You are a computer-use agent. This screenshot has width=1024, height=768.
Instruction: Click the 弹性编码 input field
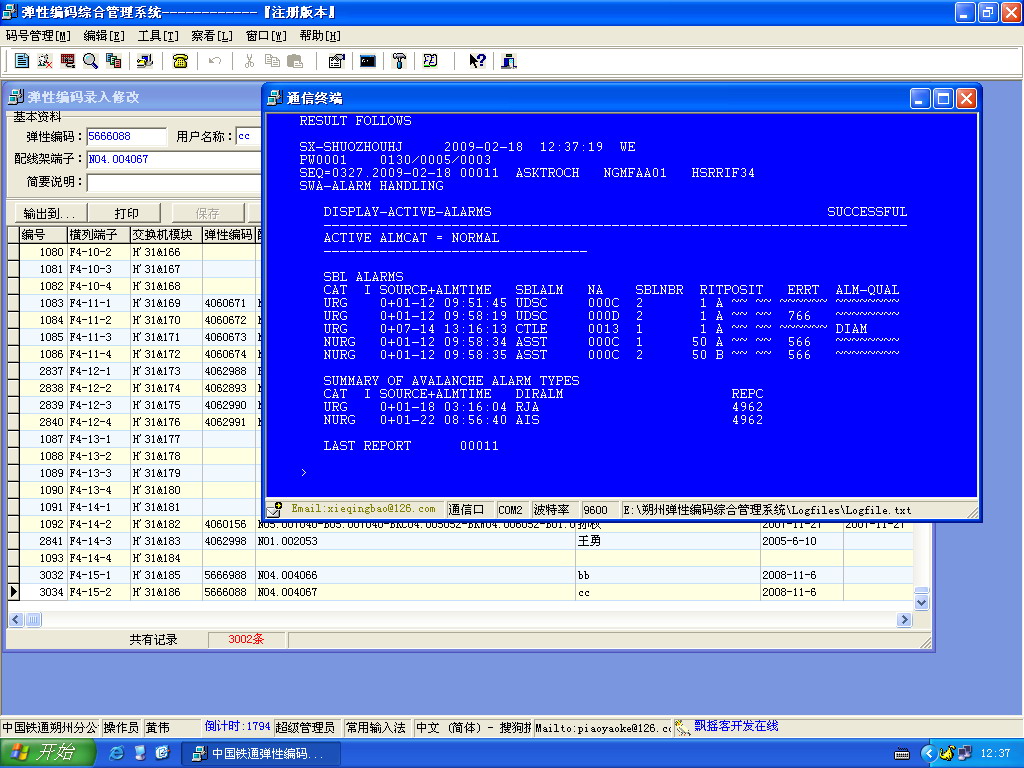[126, 137]
